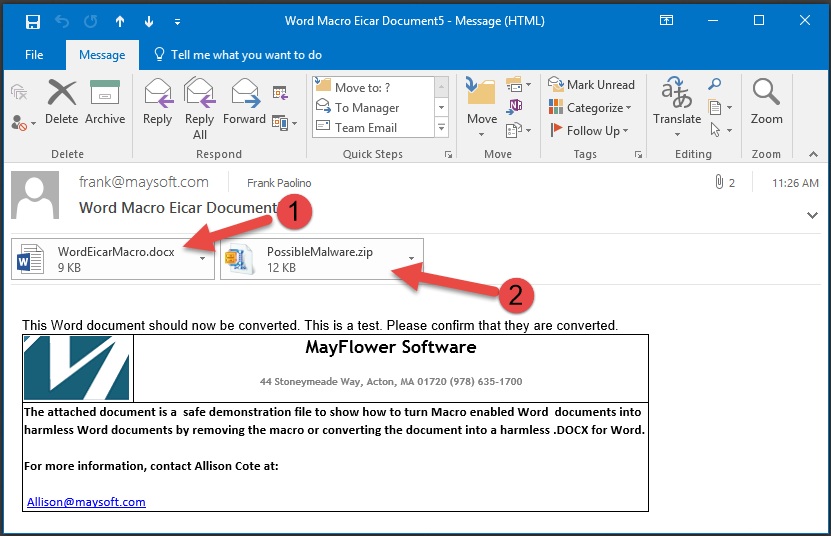Viewport: 831px width, 536px height.
Task: Click the frank@maysoft.com sender address
Action: [144, 182]
